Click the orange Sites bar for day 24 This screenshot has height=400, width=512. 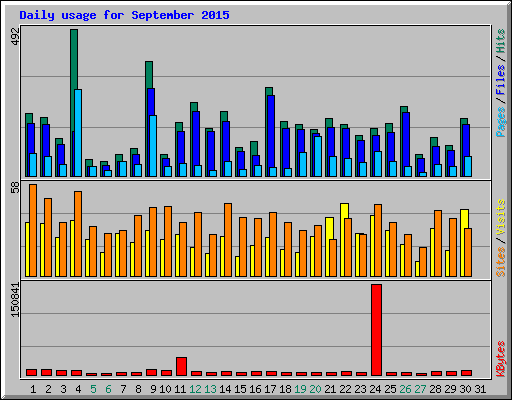point(378,241)
